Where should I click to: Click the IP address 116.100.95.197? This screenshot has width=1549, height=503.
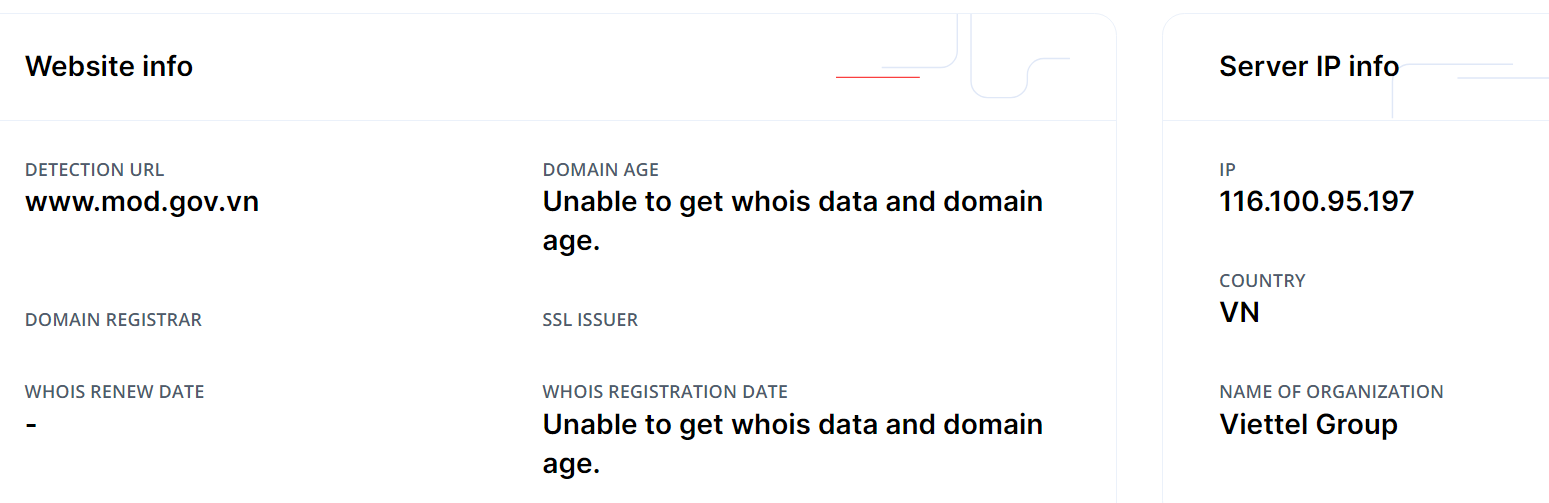[x=1316, y=202]
